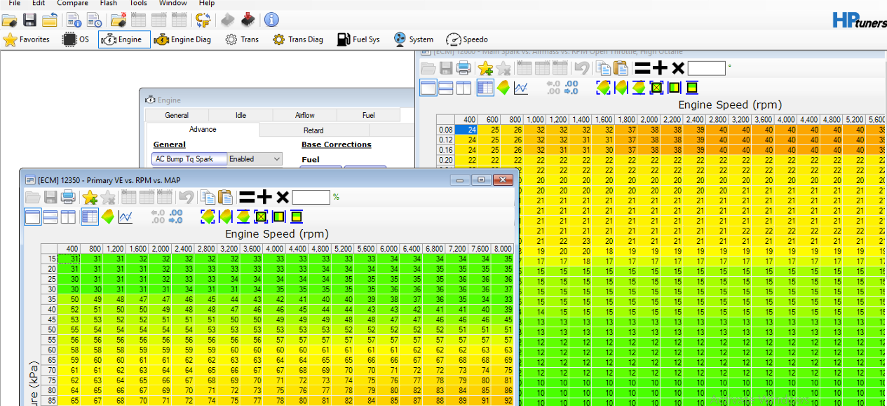Open the tune file history clock icon
Viewport: 887px width, 406px height.
click(94, 21)
